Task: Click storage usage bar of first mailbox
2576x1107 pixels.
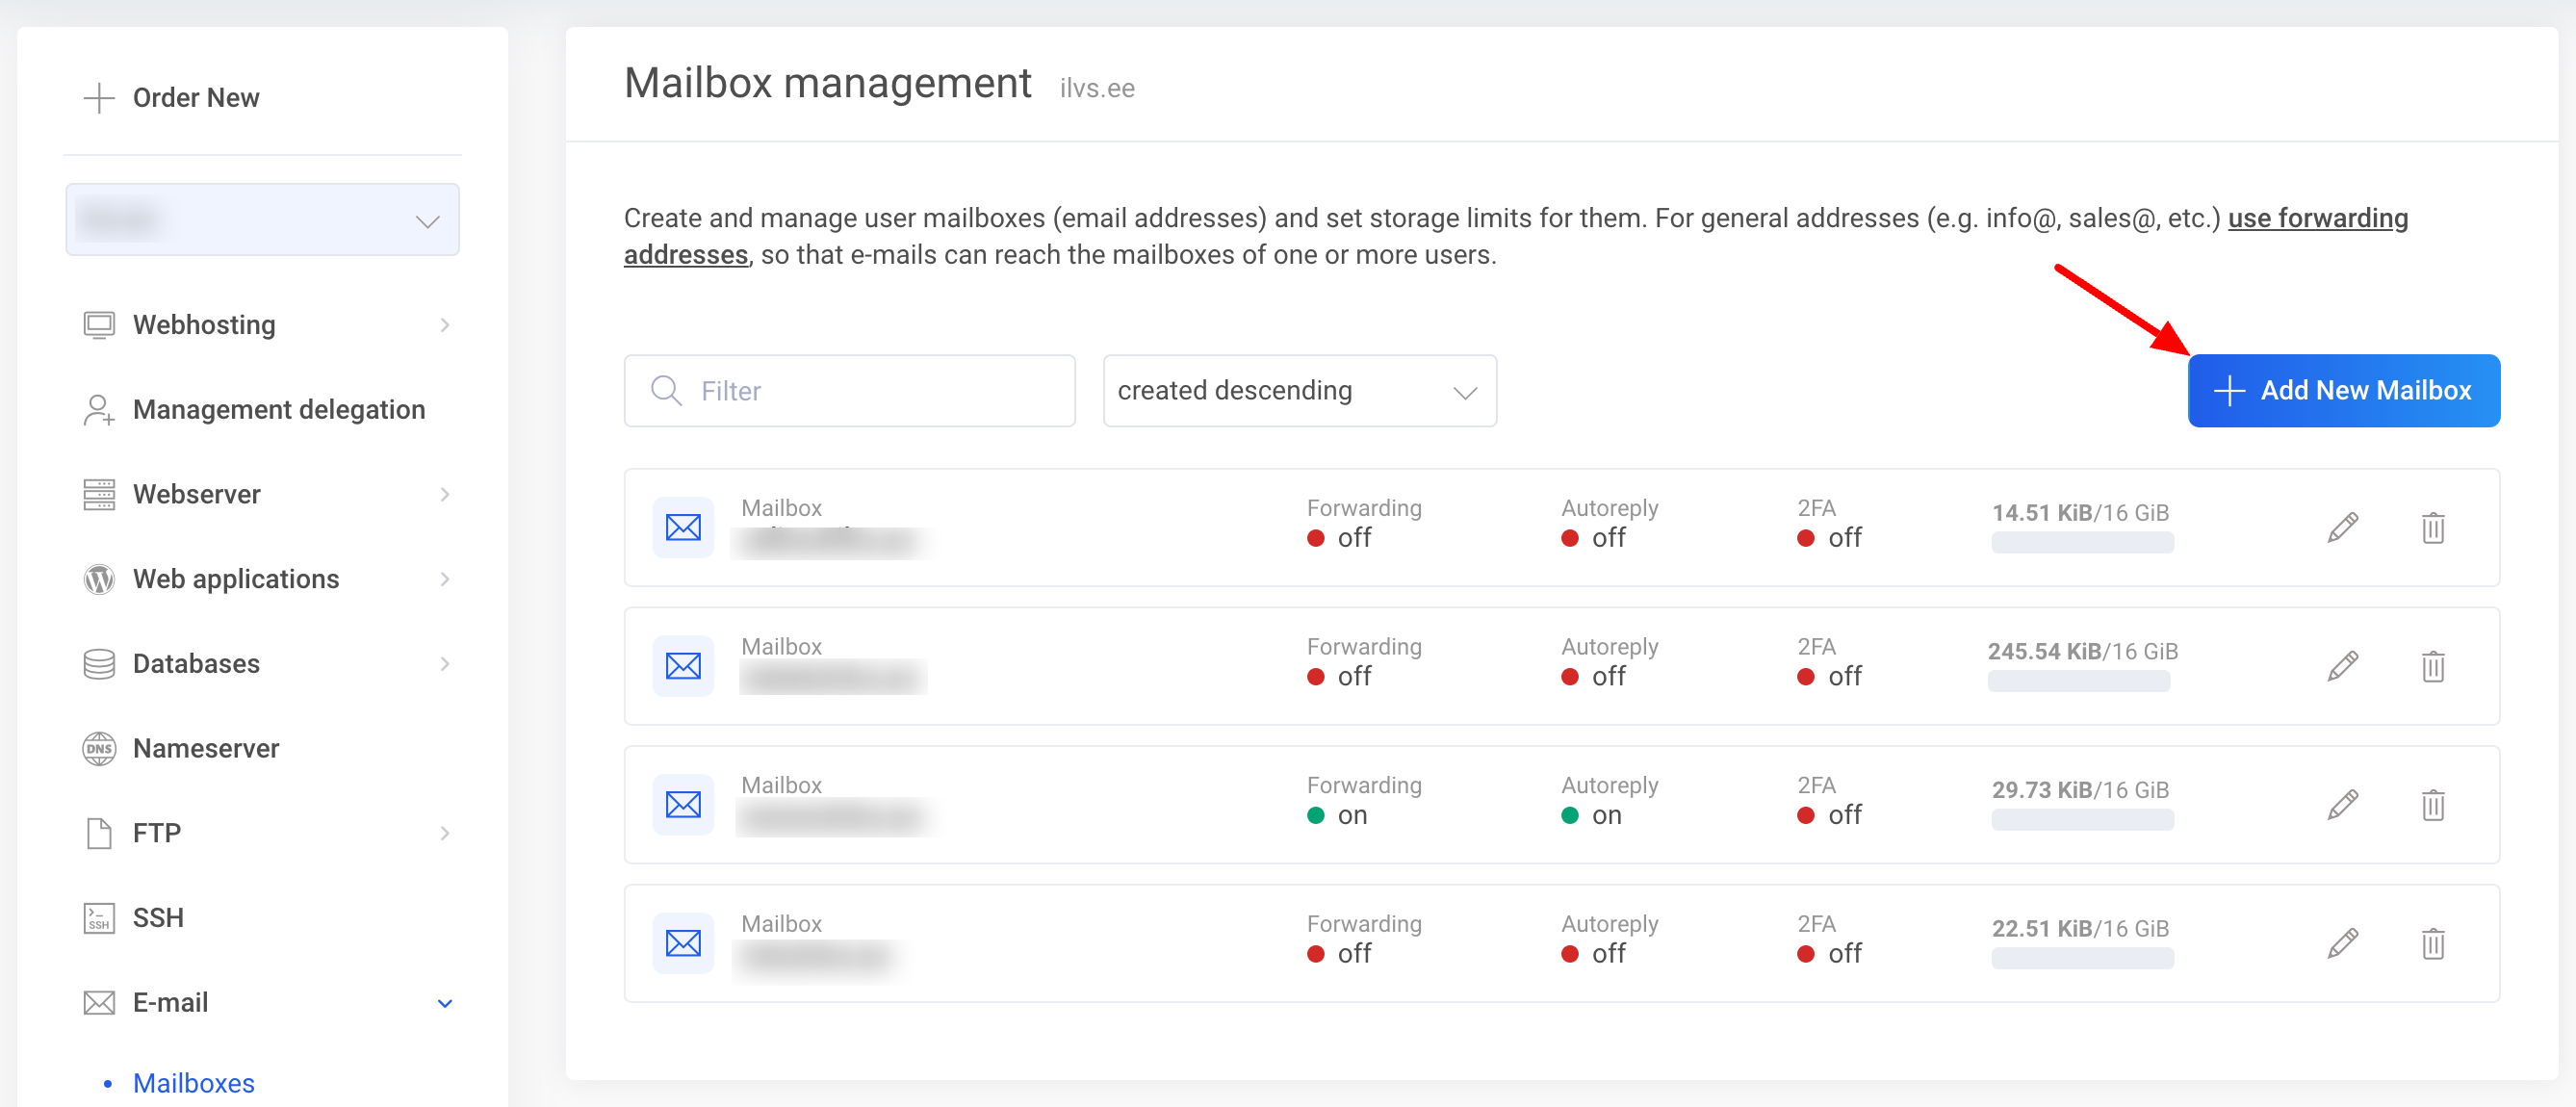Action: (x=2082, y=543)
